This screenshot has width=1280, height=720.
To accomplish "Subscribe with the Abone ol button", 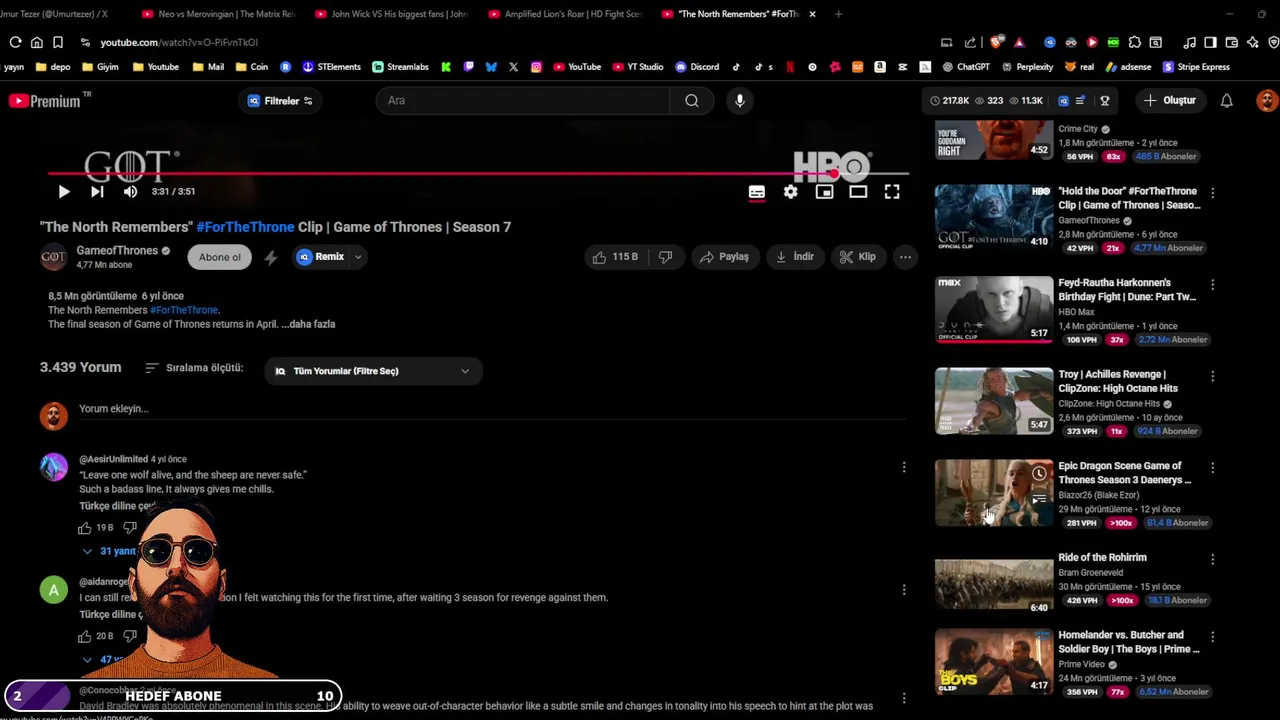I will [x=220, y=257].
